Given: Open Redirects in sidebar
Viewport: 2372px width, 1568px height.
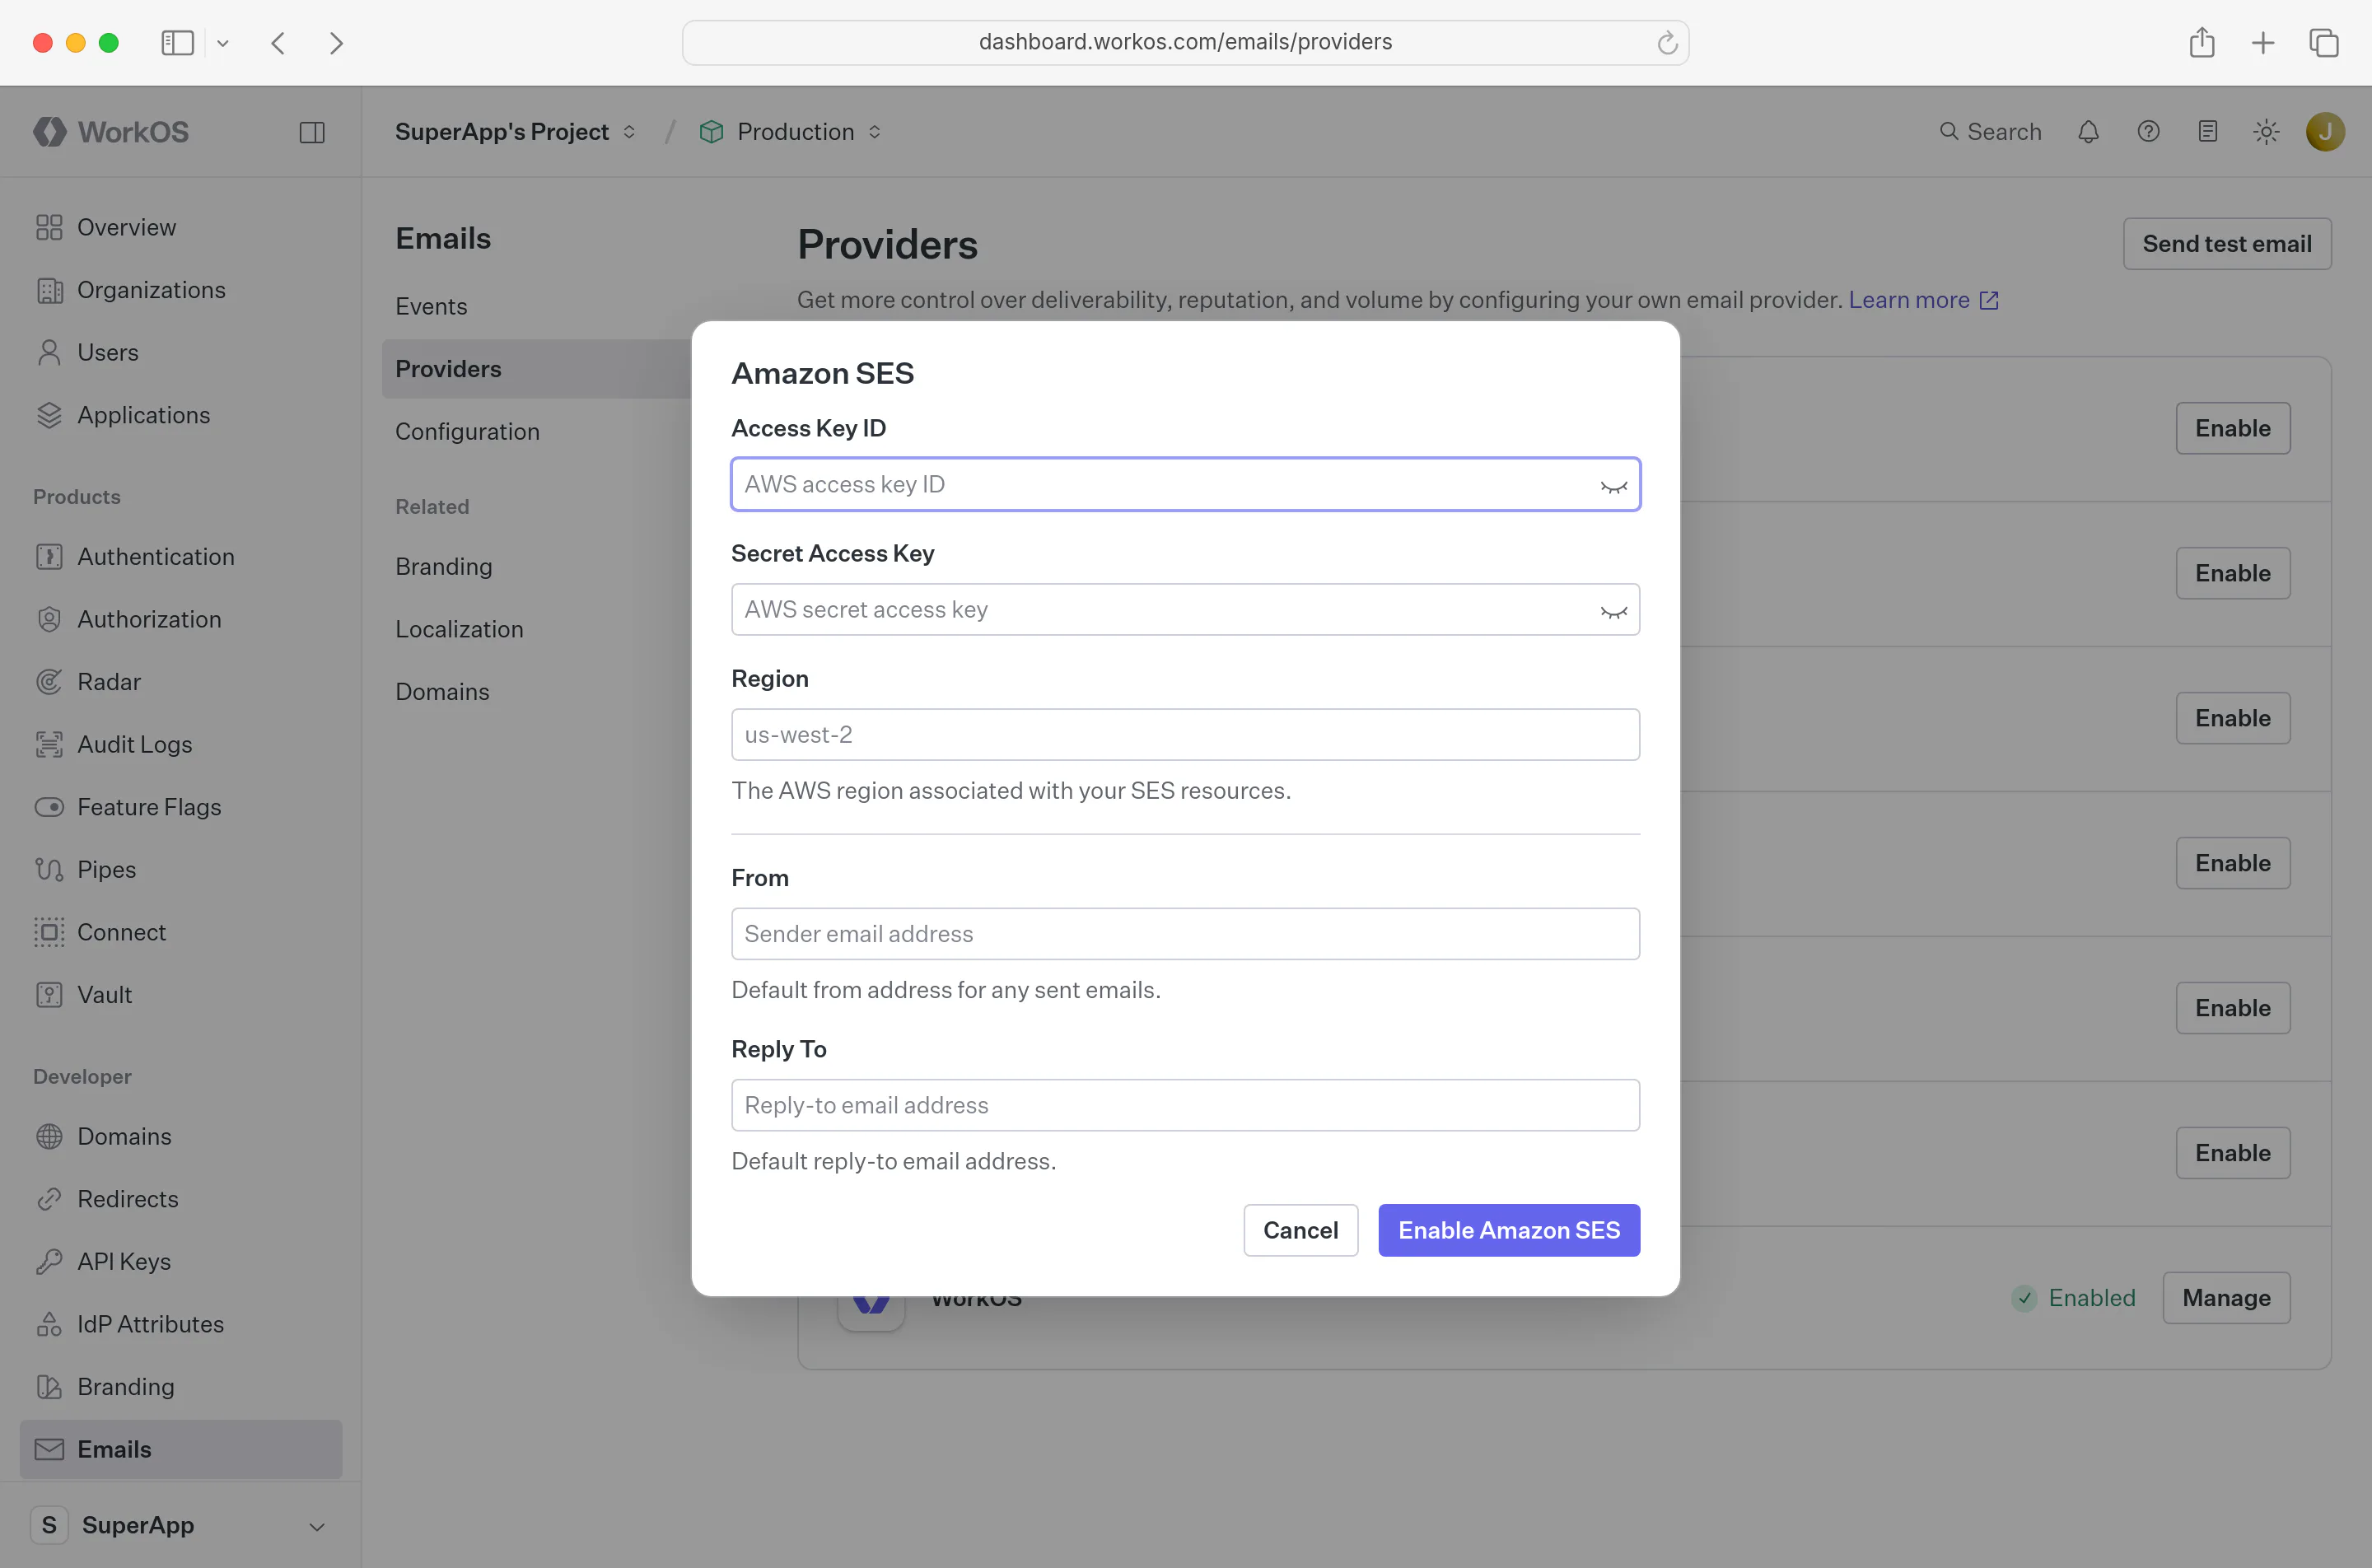Looking at the screenshot, I should point(181,1199).
